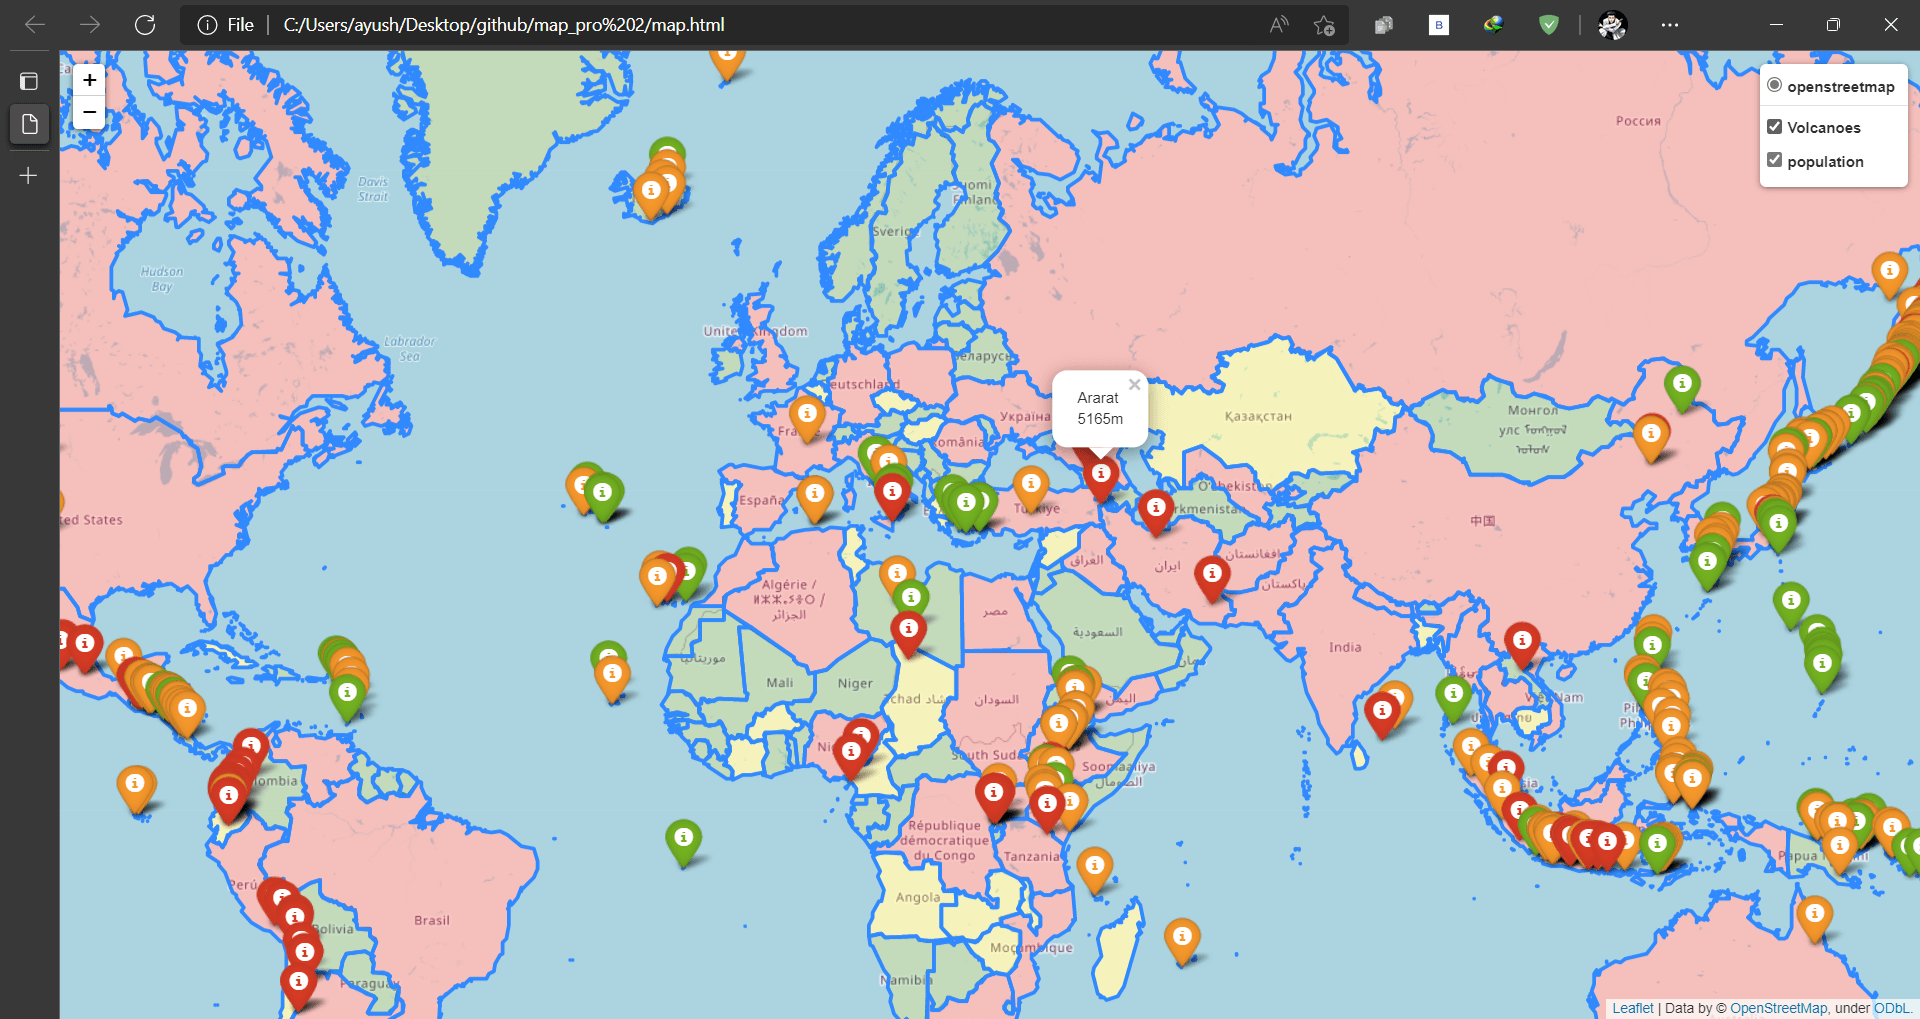
Task: Click the address bar URL field
Action: (x=700, y=25)
